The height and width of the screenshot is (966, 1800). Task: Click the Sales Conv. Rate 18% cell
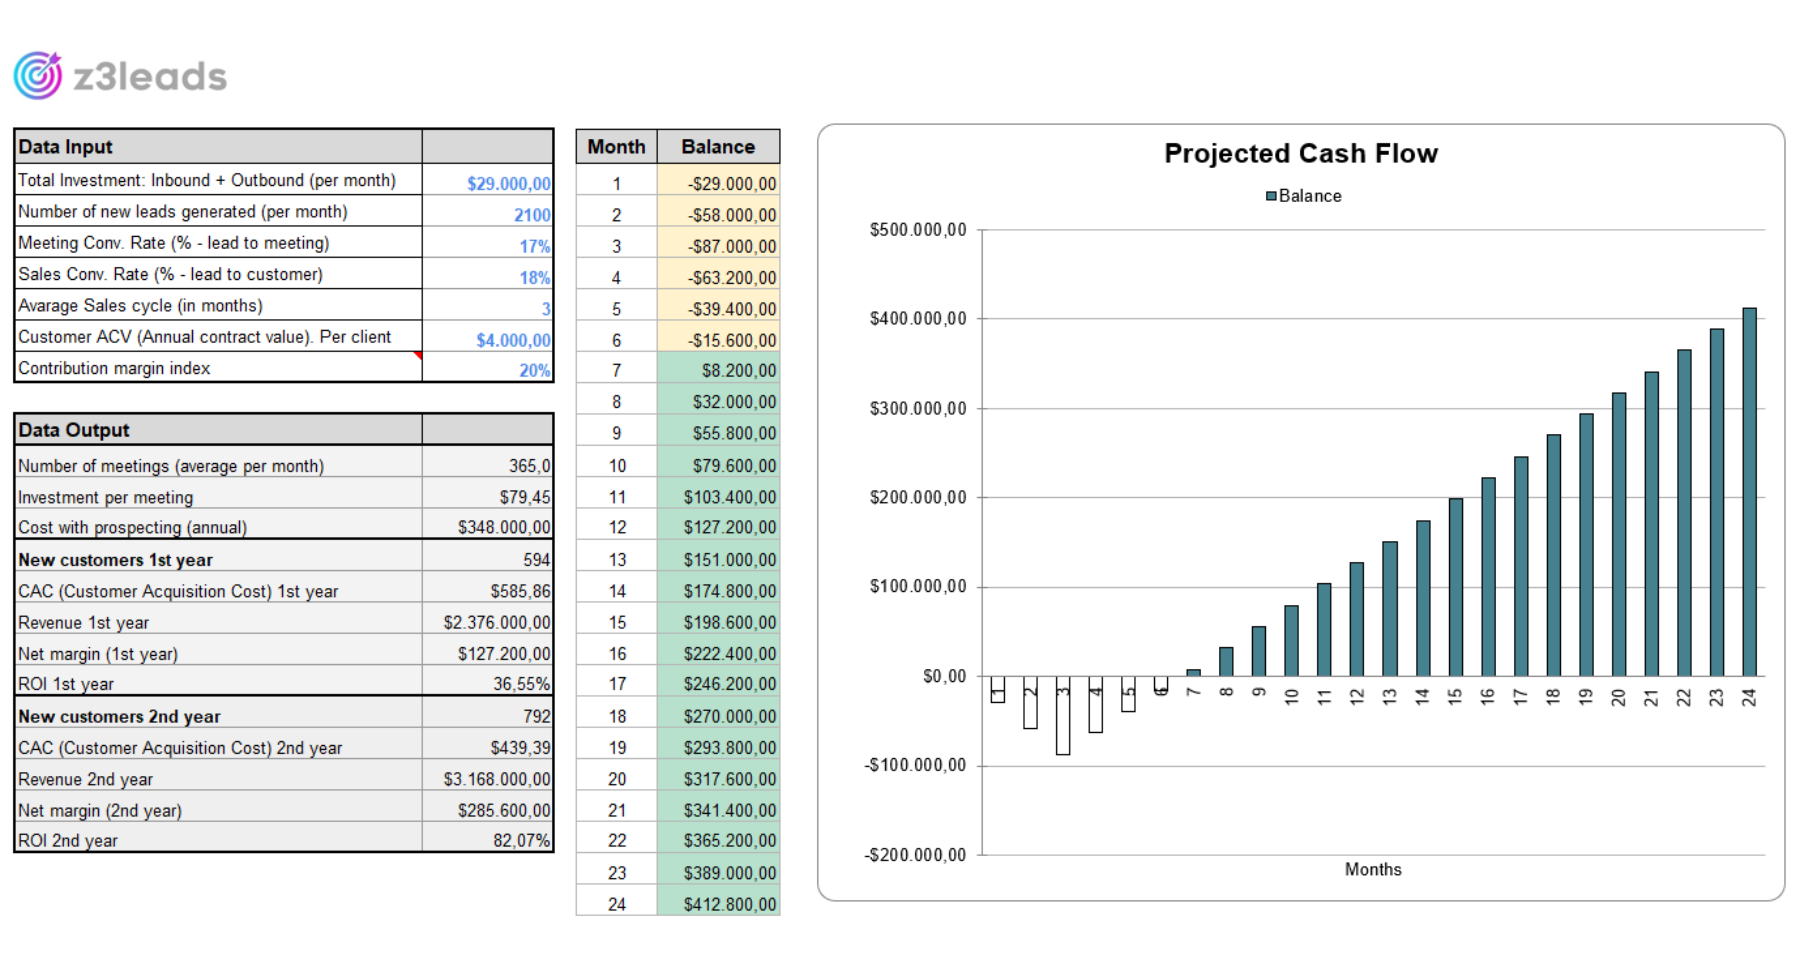tap(488, 276)
